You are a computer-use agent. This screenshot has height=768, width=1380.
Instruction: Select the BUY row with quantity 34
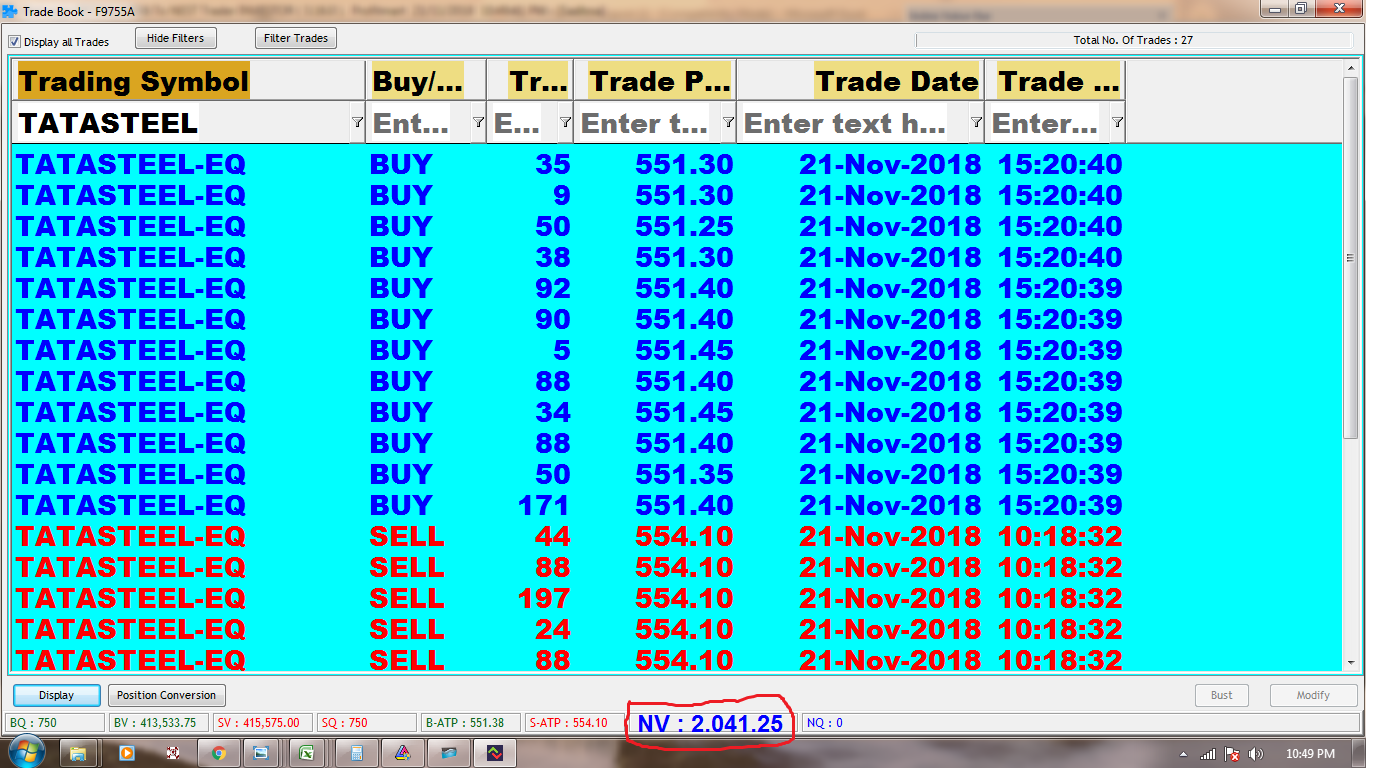tap(676, 412)
